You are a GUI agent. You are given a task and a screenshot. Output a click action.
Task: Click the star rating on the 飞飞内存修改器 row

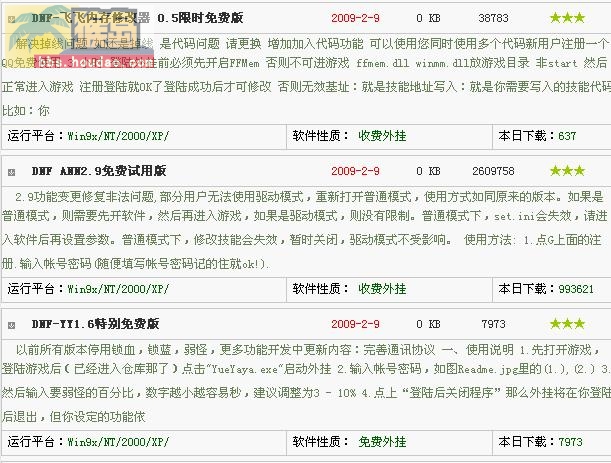tap(567, 18)
